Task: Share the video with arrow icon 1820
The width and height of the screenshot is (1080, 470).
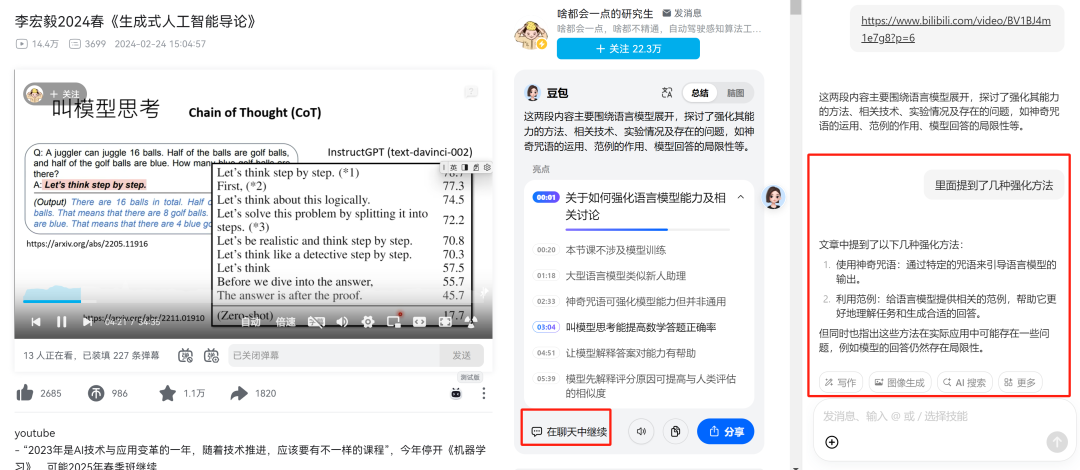Action: pyautogui.click(x=239, y=393)
